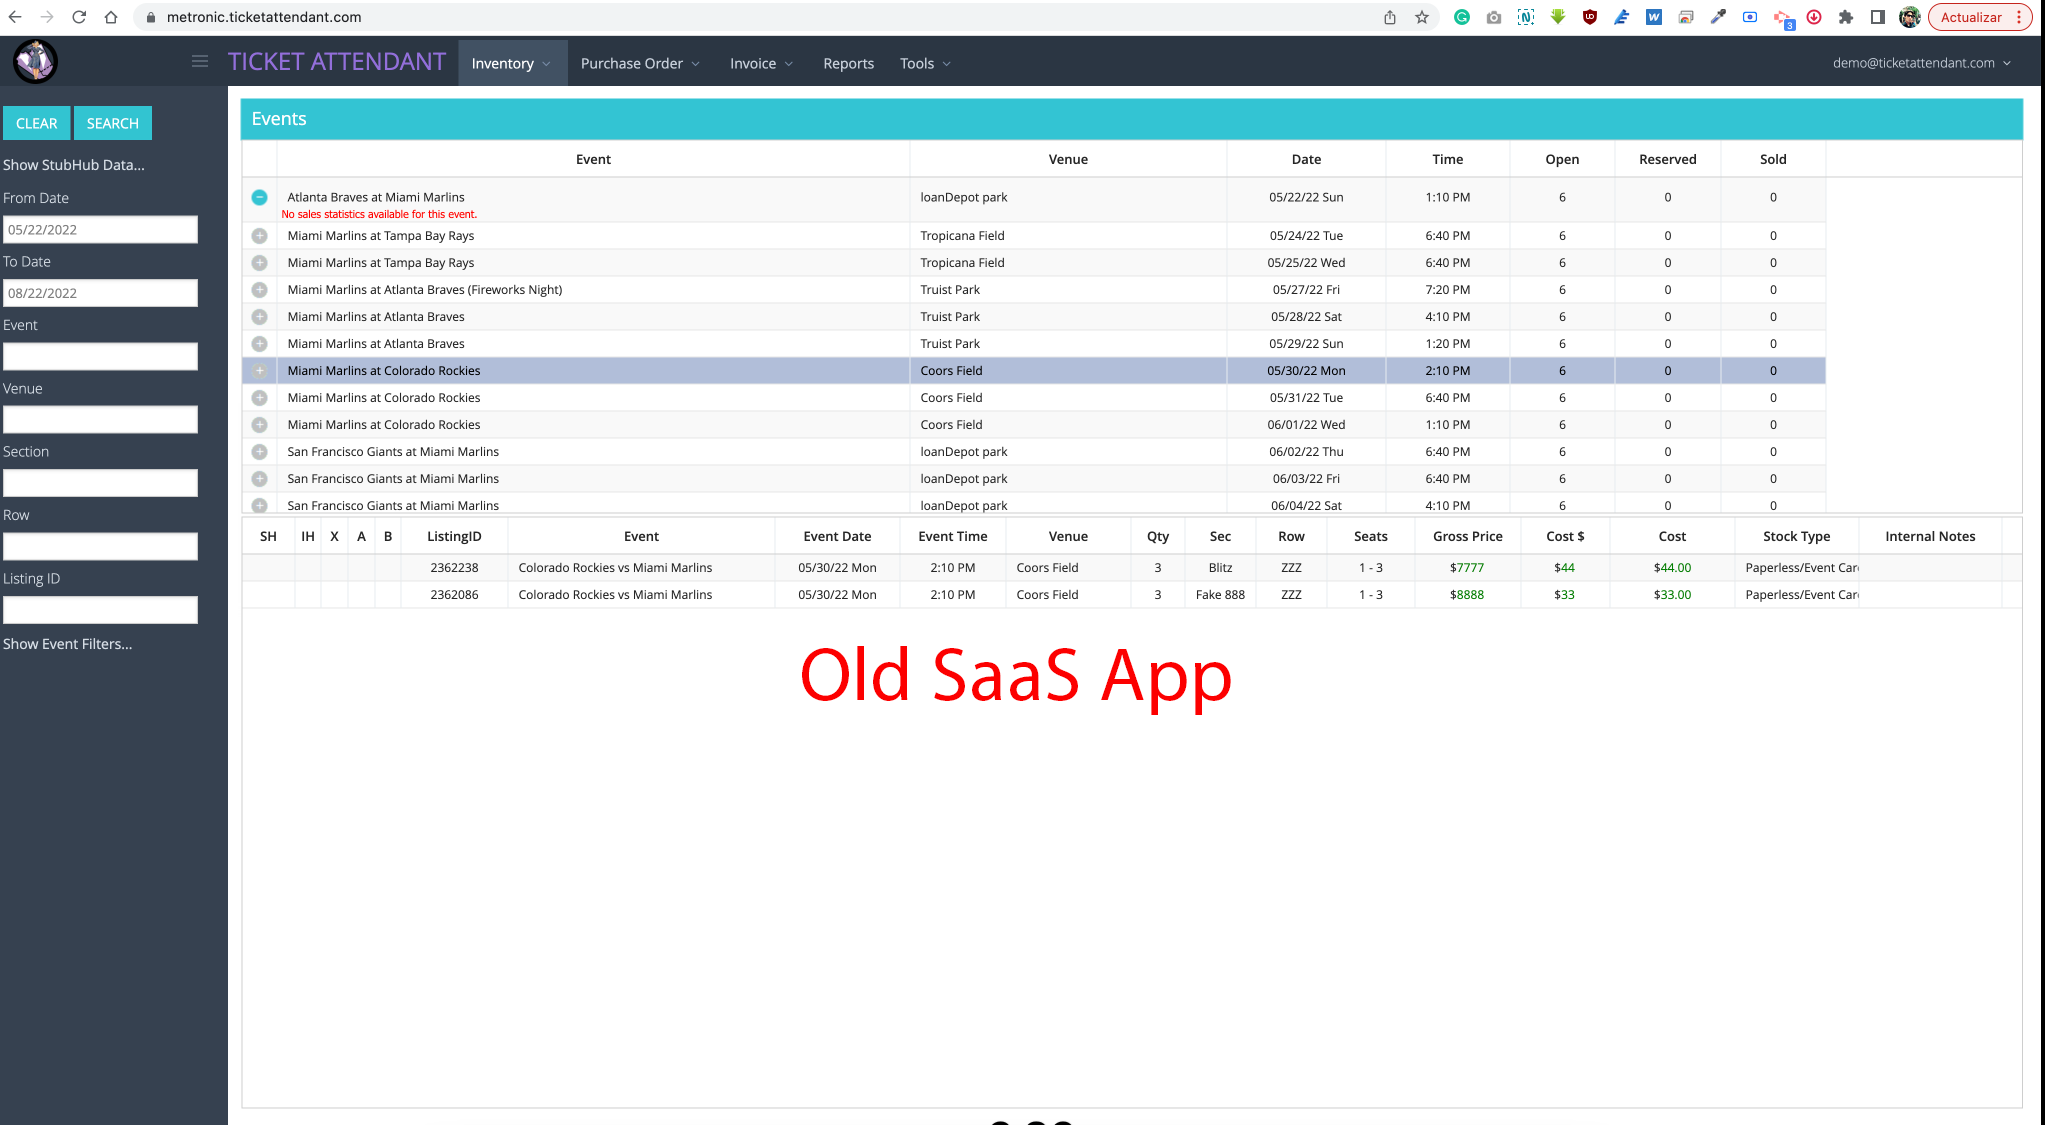Toggle the hamburger sidebar menu icon
The width and height of the screenshot is (2045, 1125).
(200, 62)
